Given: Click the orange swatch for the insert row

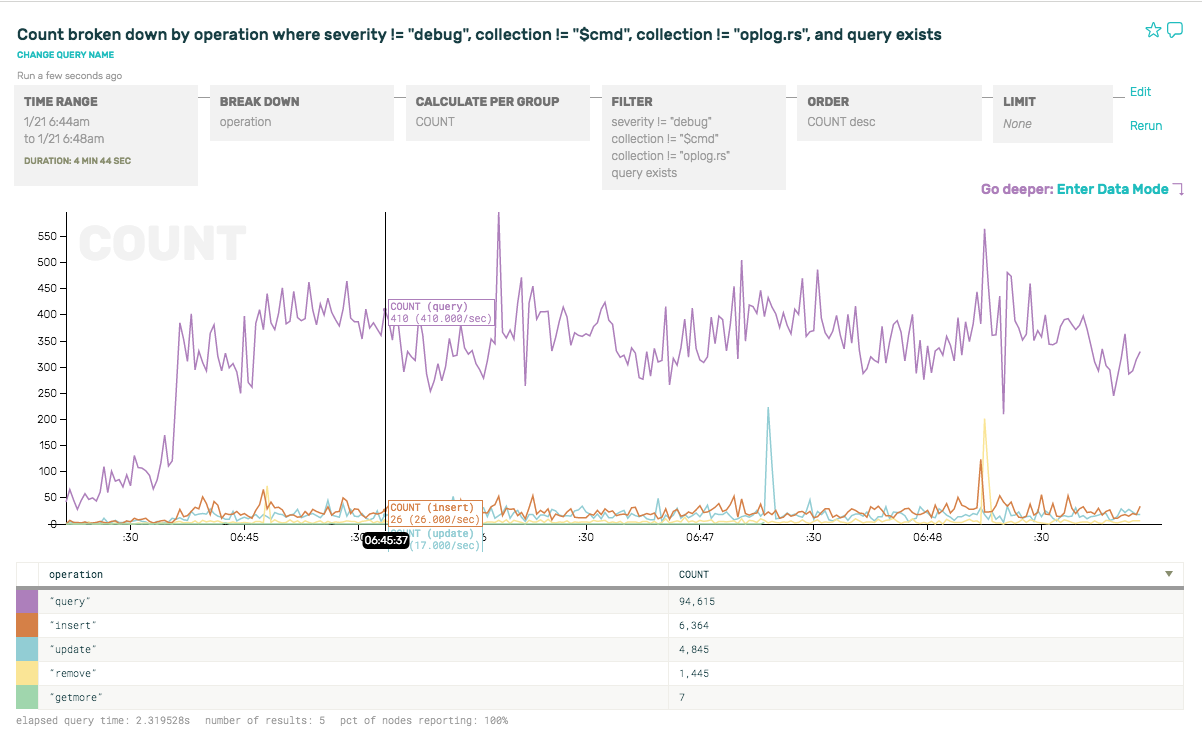Looking at the screenshot, I should tap(27, 626).
